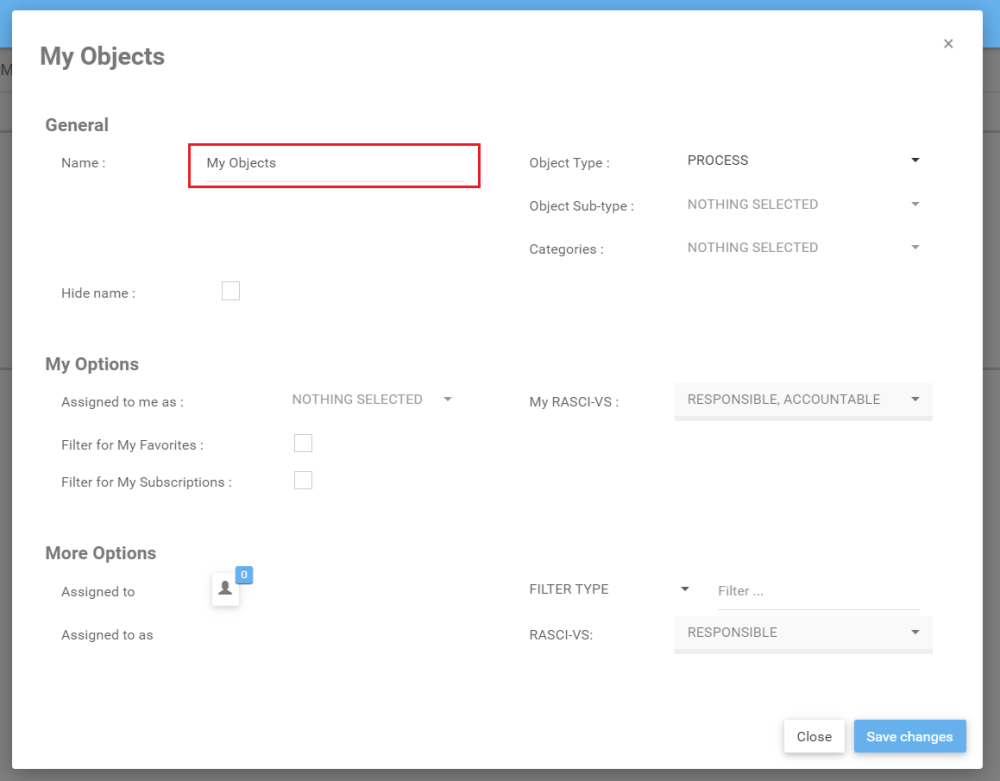Click the Save changes button
Viewport: 1000px width, 781px height.
(x=909, y=737)
